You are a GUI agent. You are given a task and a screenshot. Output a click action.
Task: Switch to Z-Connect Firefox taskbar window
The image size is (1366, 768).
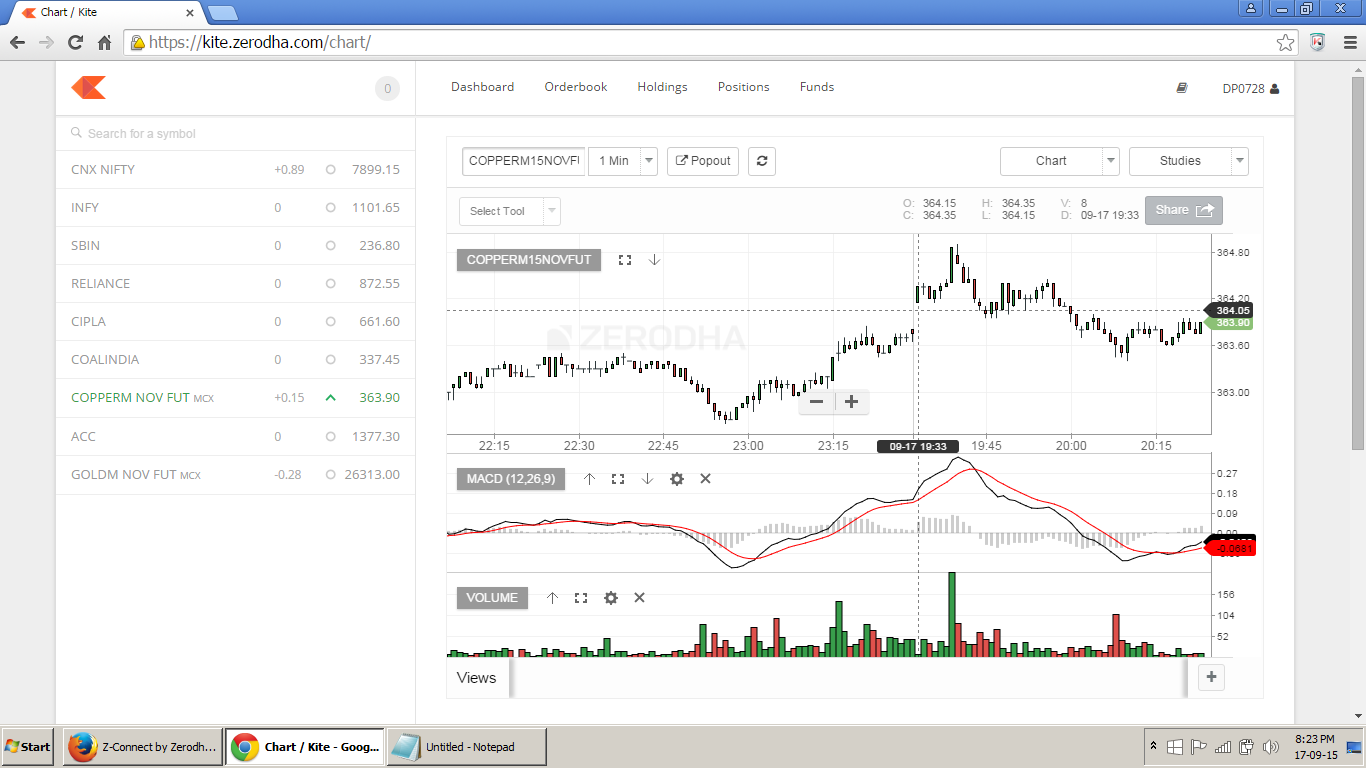(143, 747)
